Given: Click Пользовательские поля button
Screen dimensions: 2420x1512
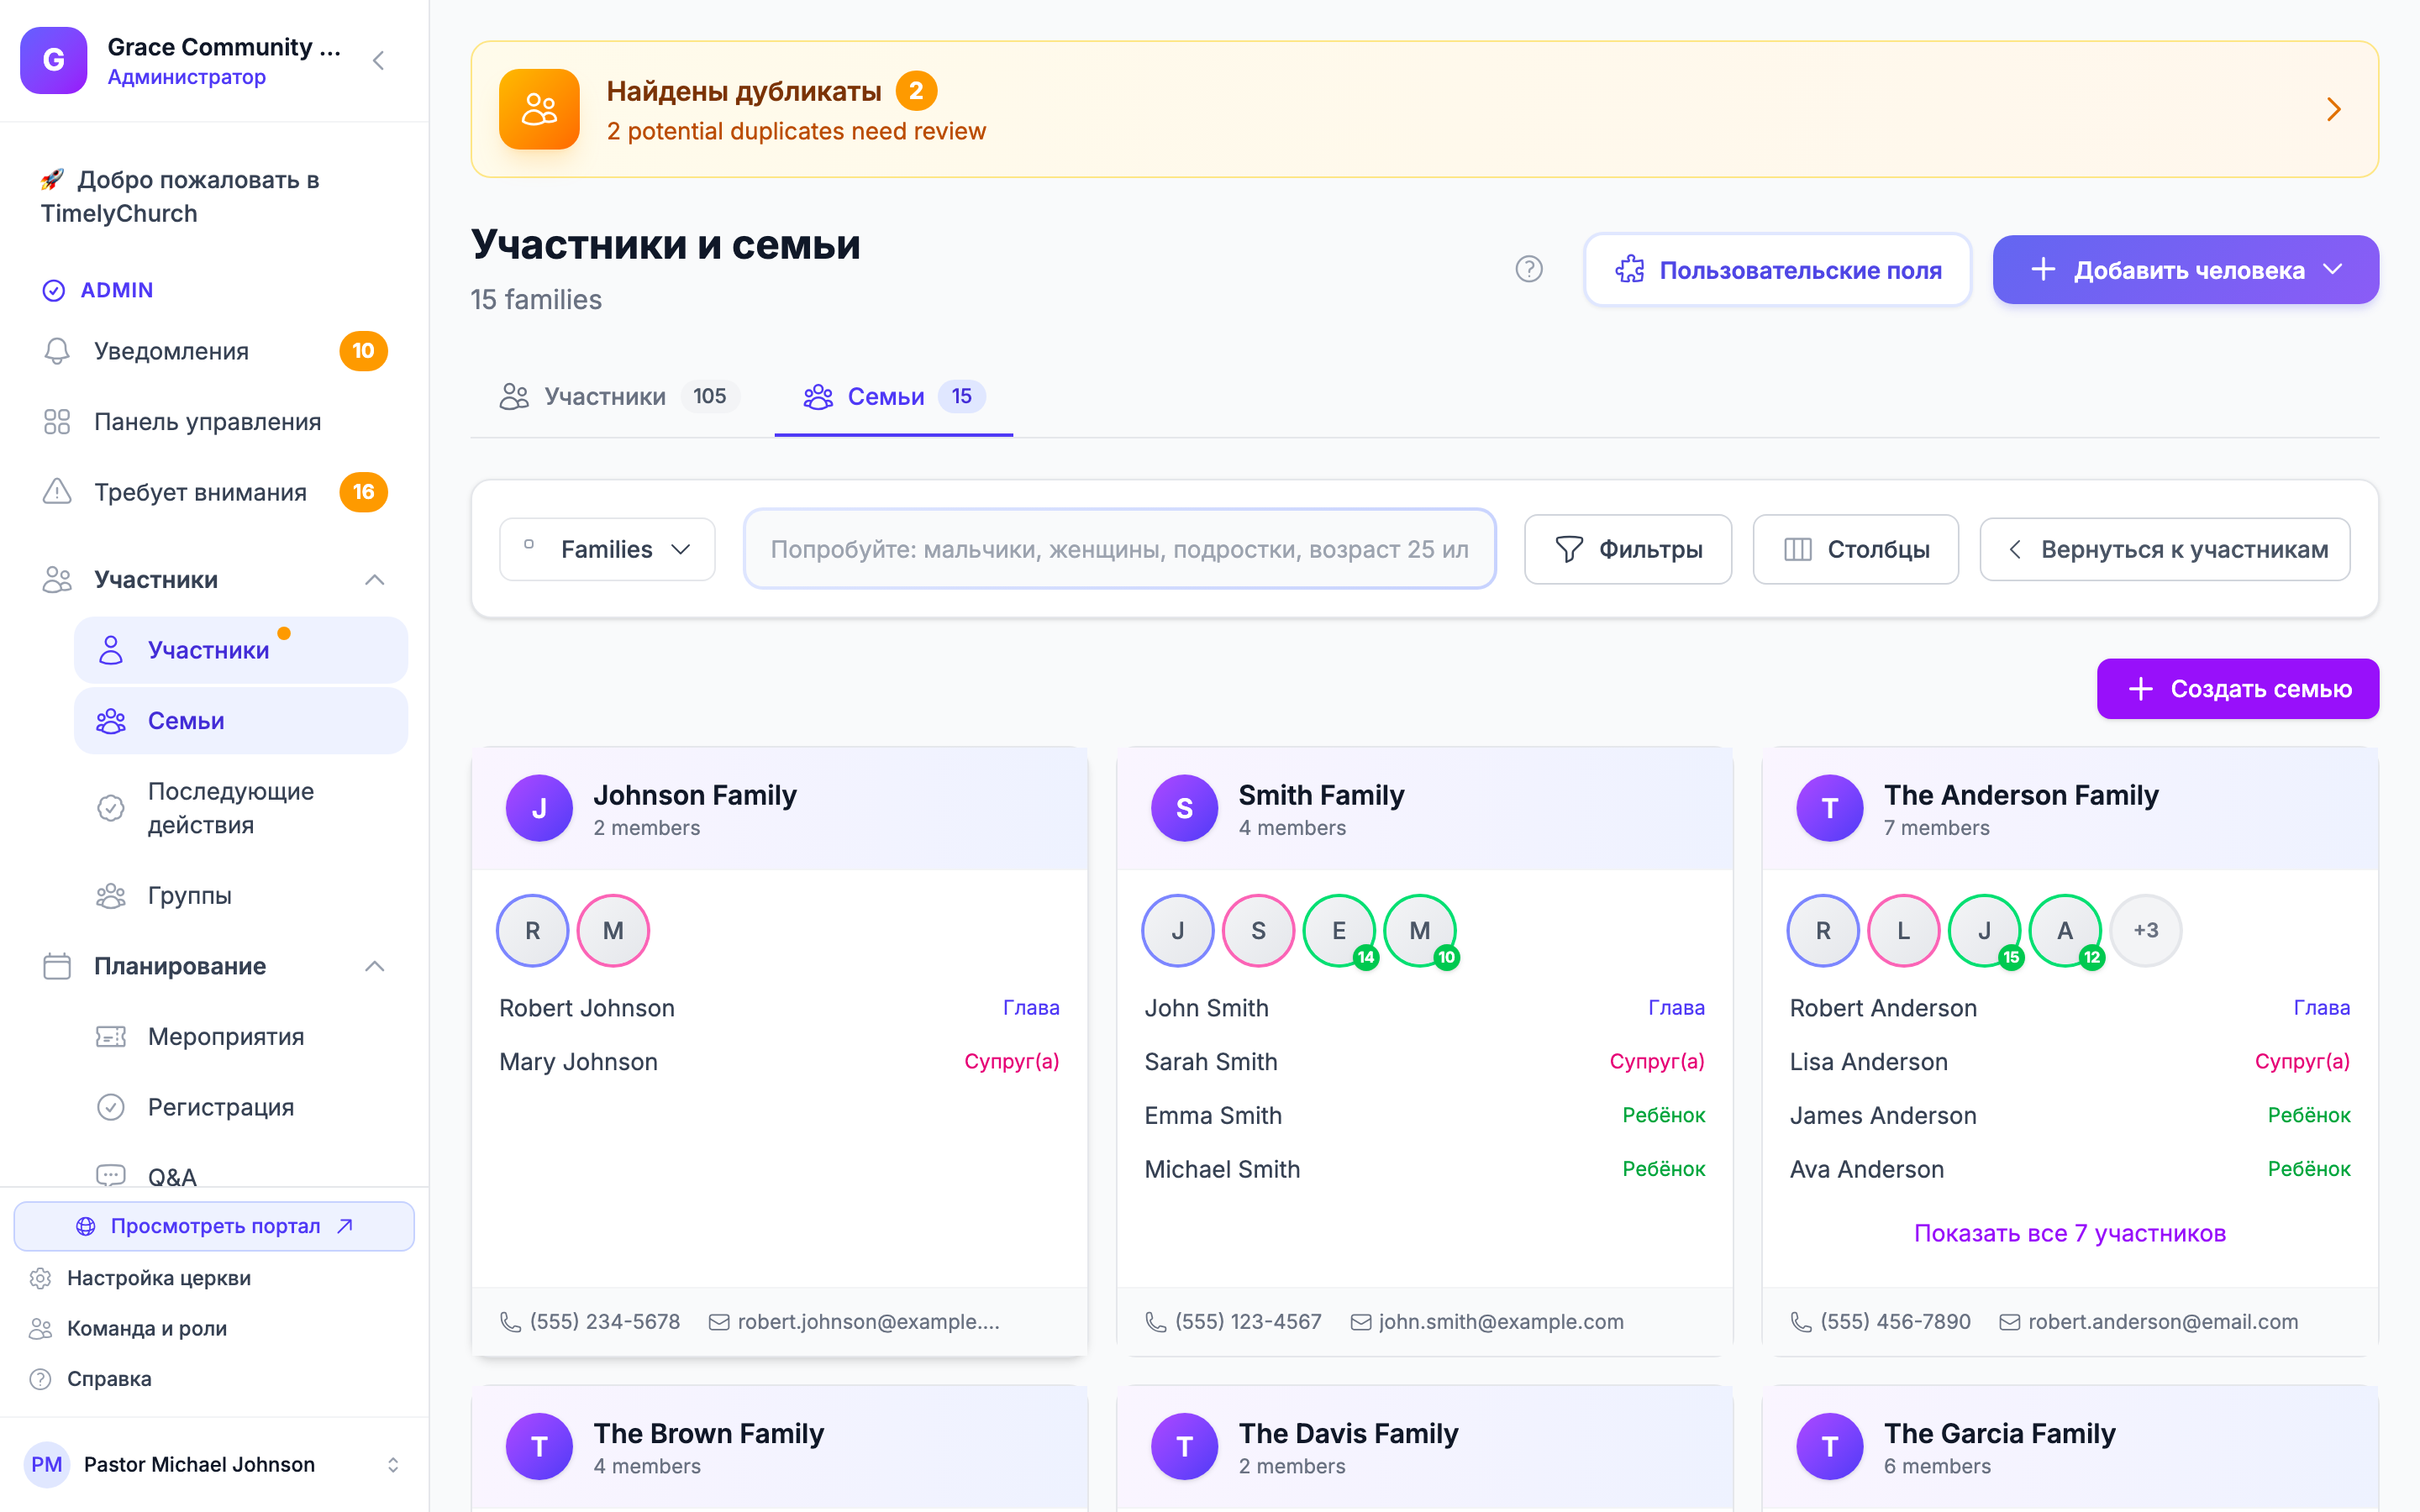Looking at the screenshot, I should pyautogui.click(x=1777, y=270).
